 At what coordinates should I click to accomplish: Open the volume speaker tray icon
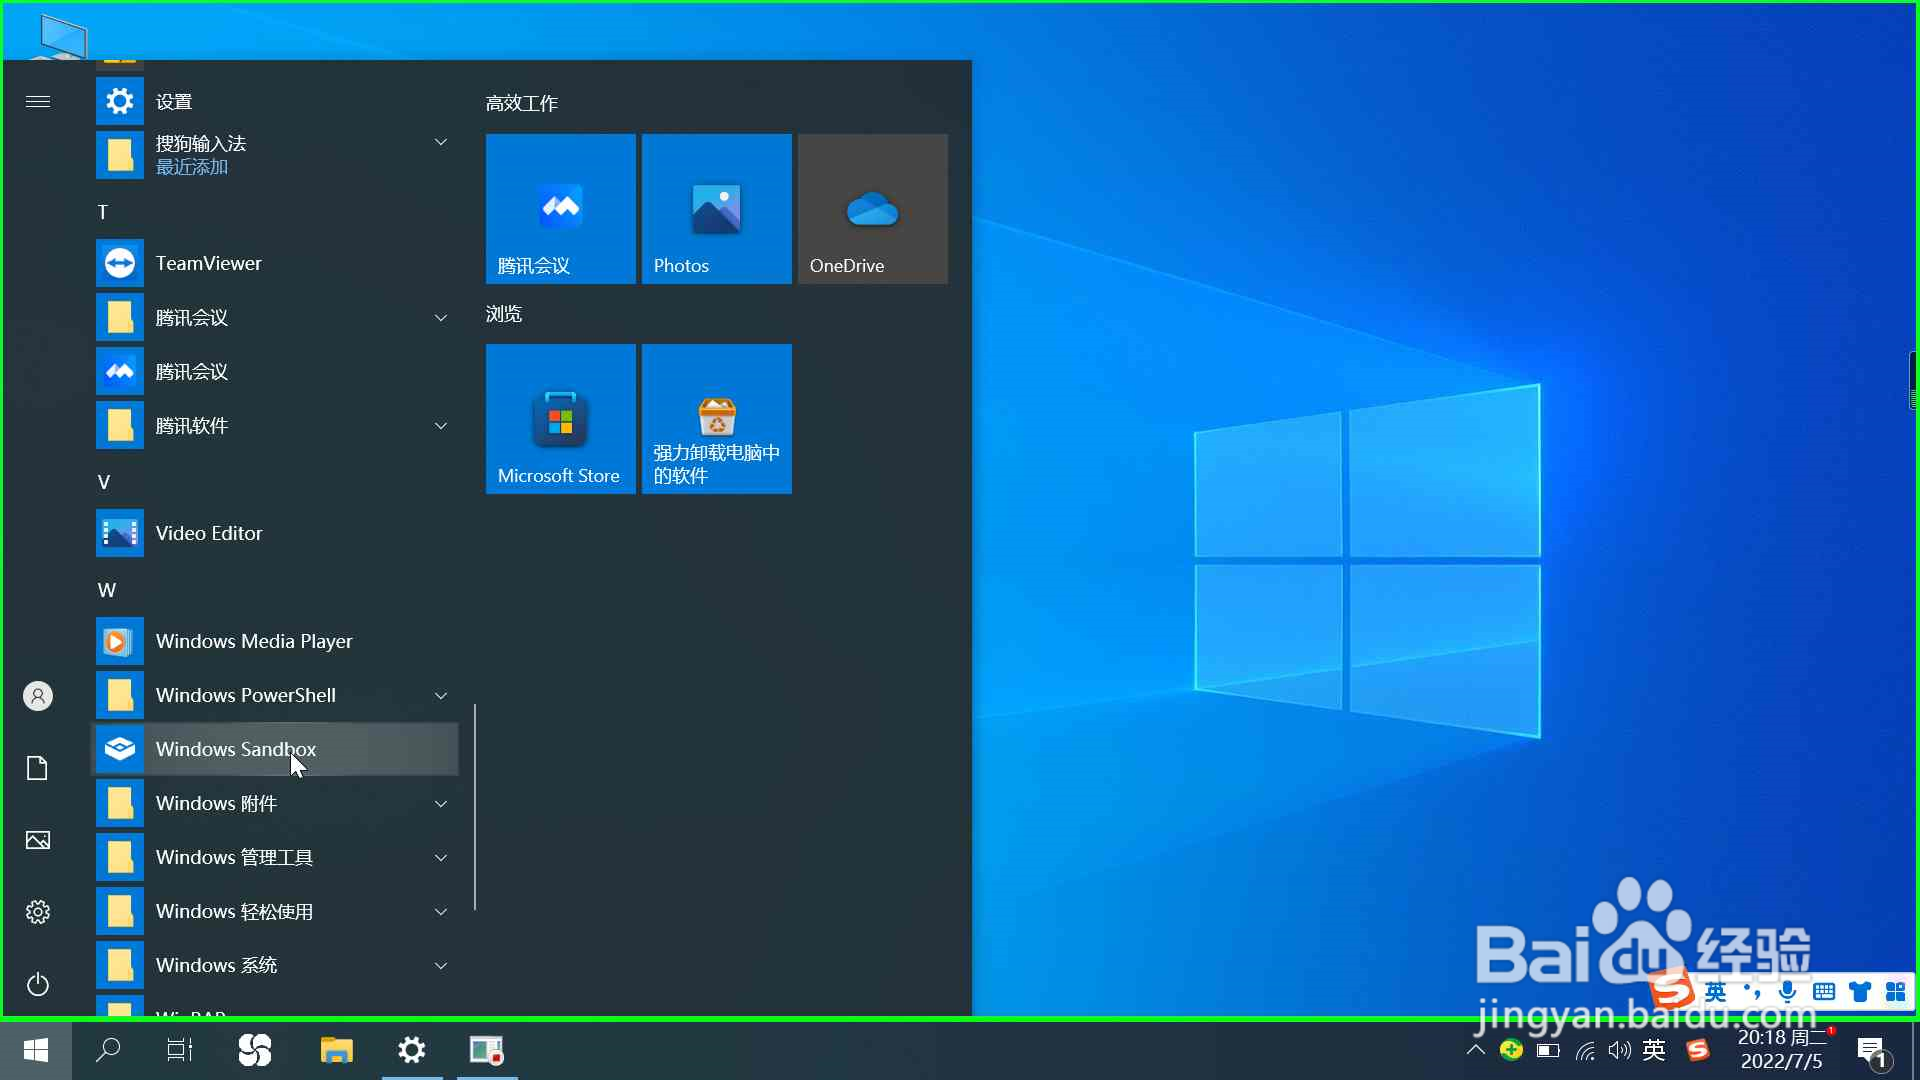[1620, 1050]
